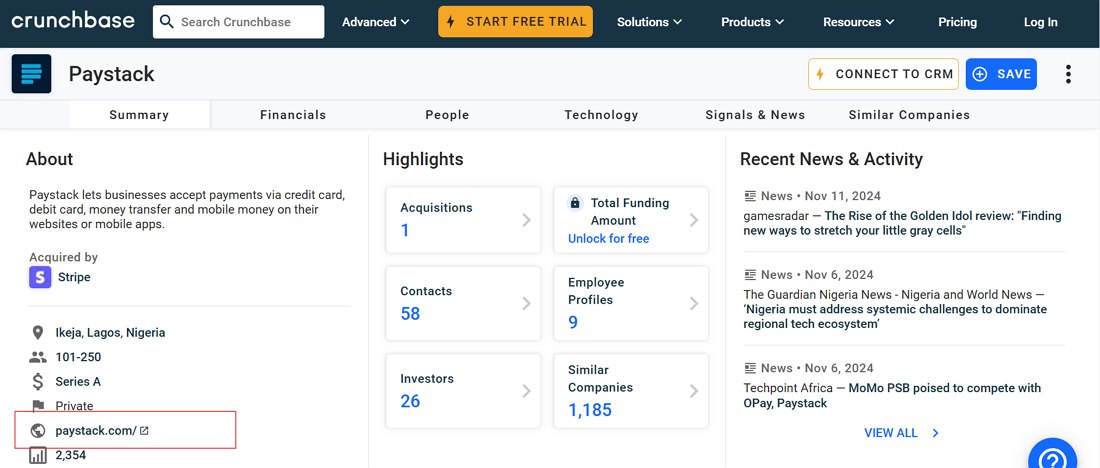Open the MoMo PSB news headline
This screenshot has width=1100, height=468.
pos(892,396)
